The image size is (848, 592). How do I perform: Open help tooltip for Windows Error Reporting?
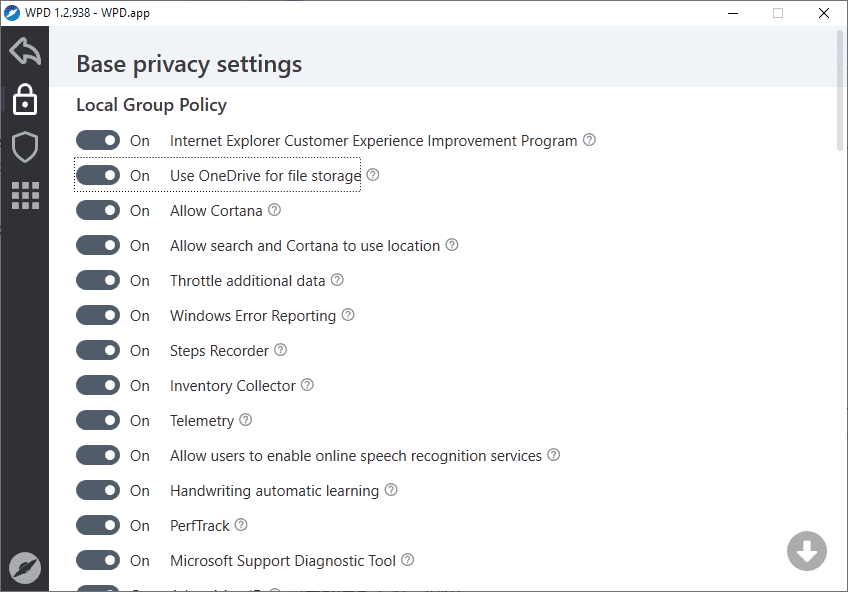pyautogui.click(x=348, y=315)
